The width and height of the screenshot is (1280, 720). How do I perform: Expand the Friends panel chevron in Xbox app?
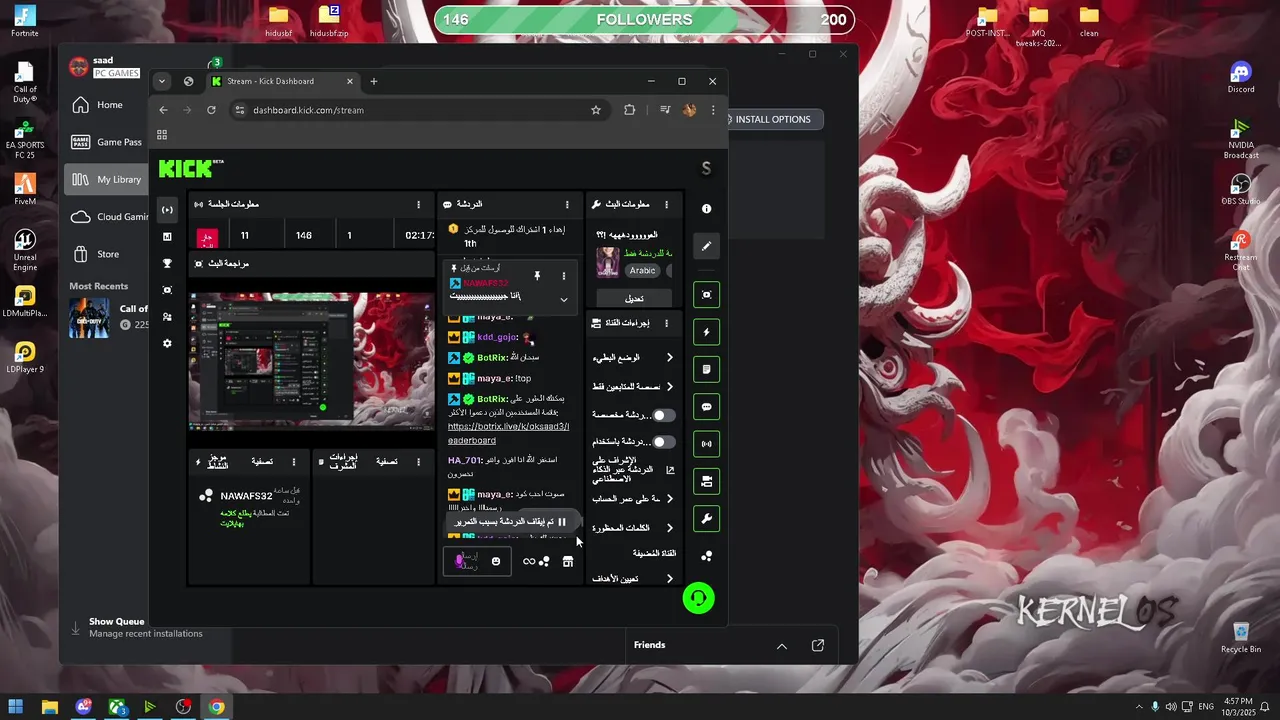tap(782, 646)
